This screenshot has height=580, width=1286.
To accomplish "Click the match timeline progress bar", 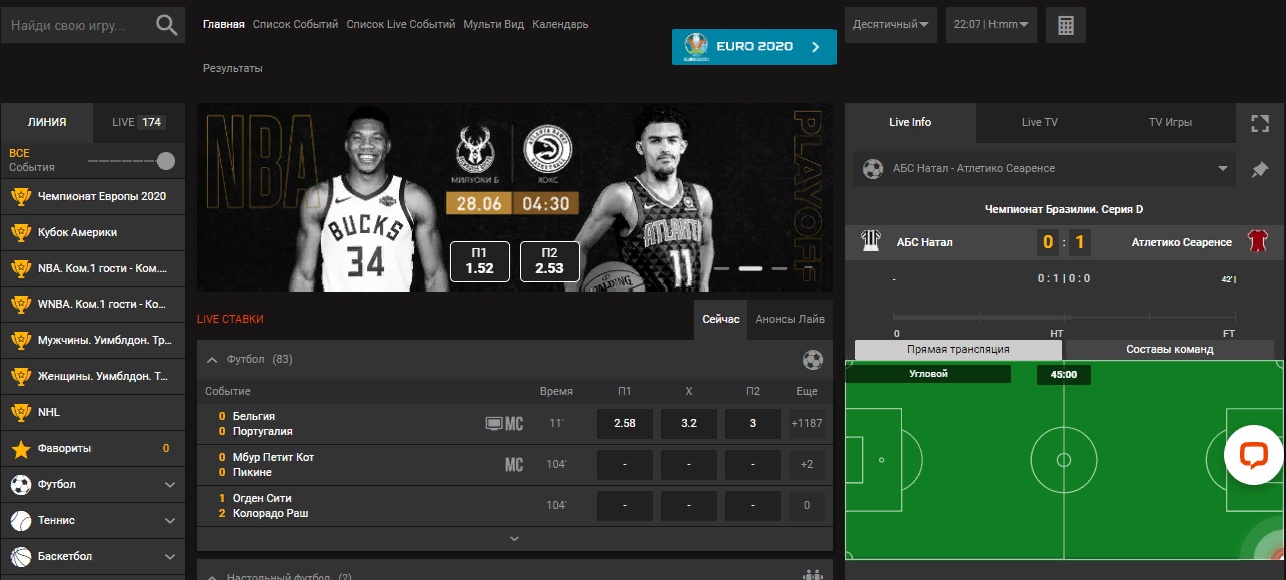I will tap(1062, 319).
